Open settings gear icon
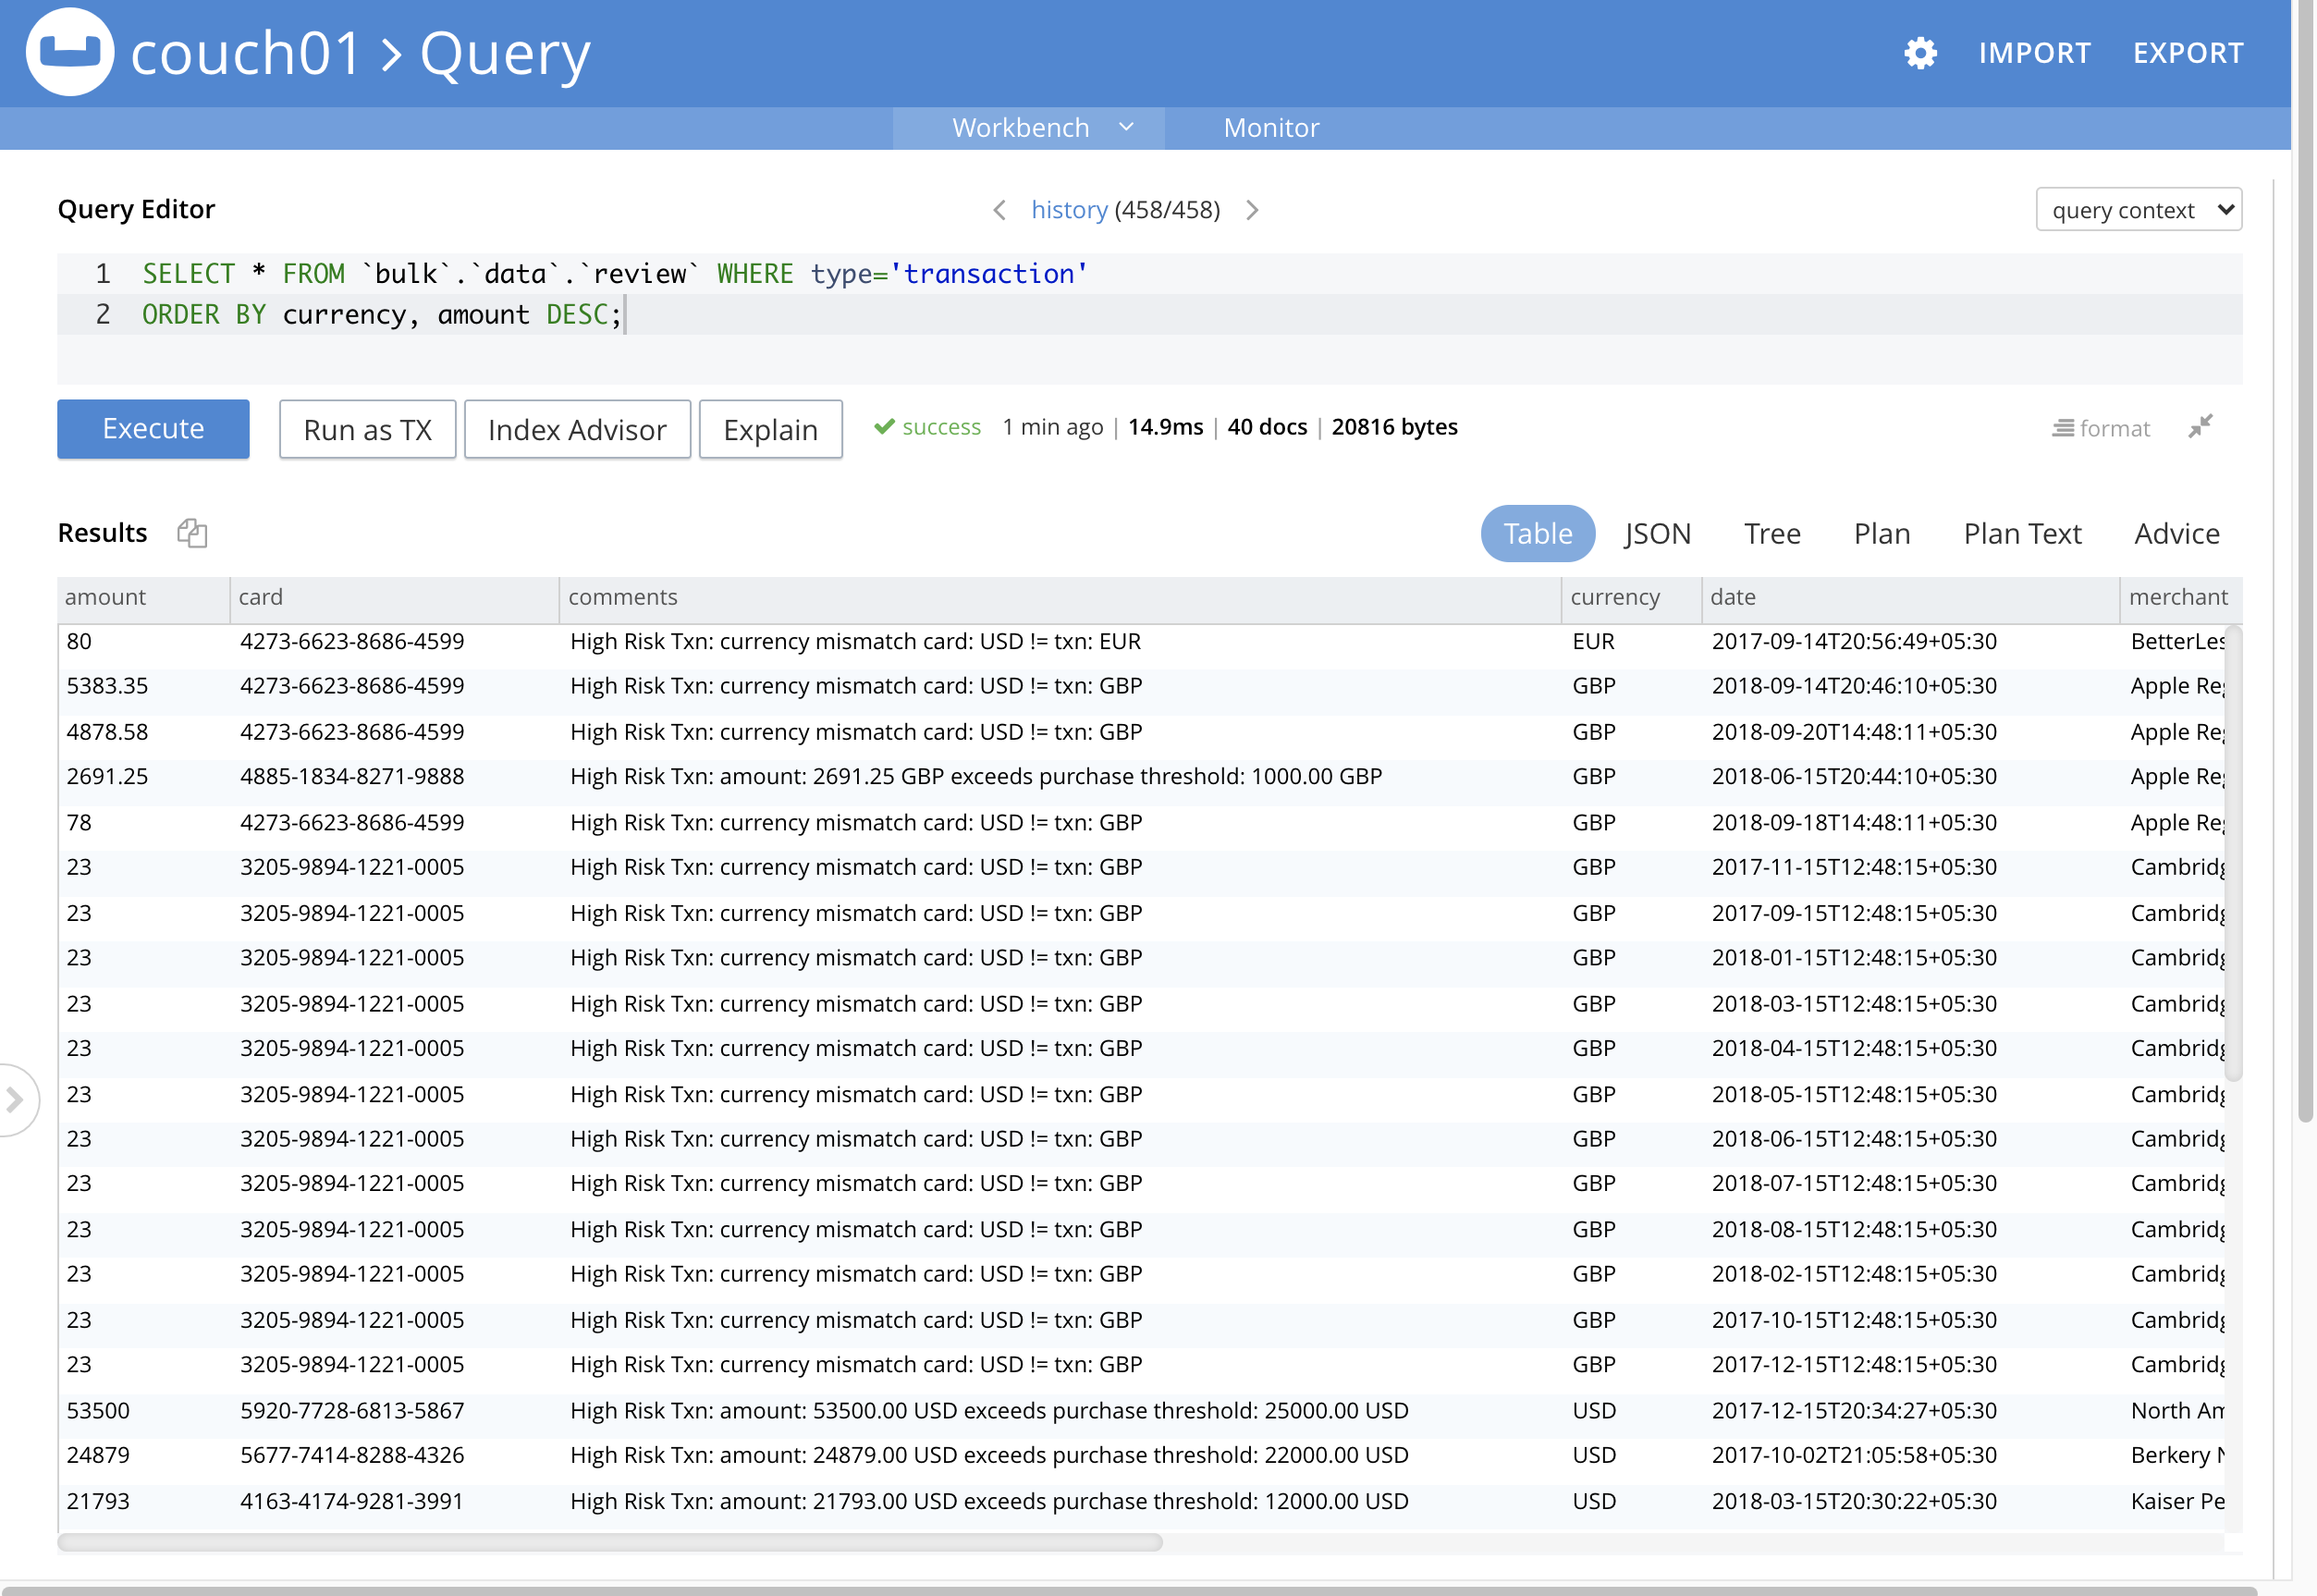The image size is (2317, 1596). (1919, 53)
